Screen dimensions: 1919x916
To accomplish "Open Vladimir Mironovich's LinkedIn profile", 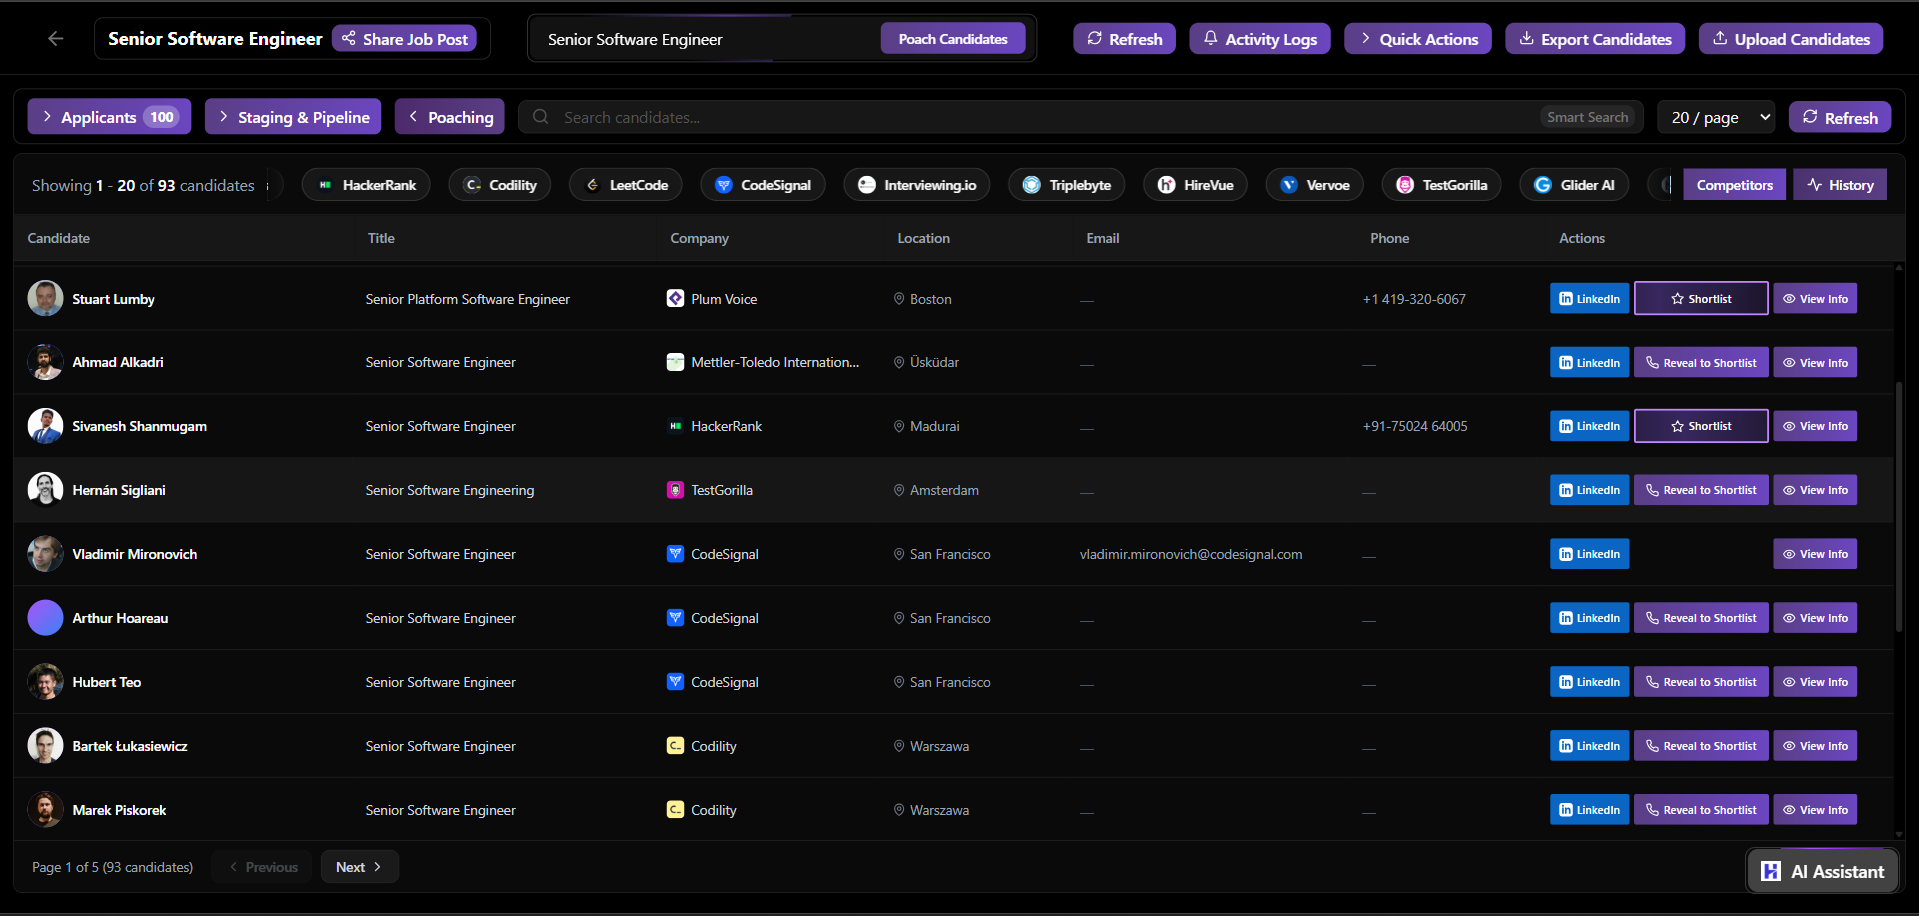I will (x=1589, y=554).
